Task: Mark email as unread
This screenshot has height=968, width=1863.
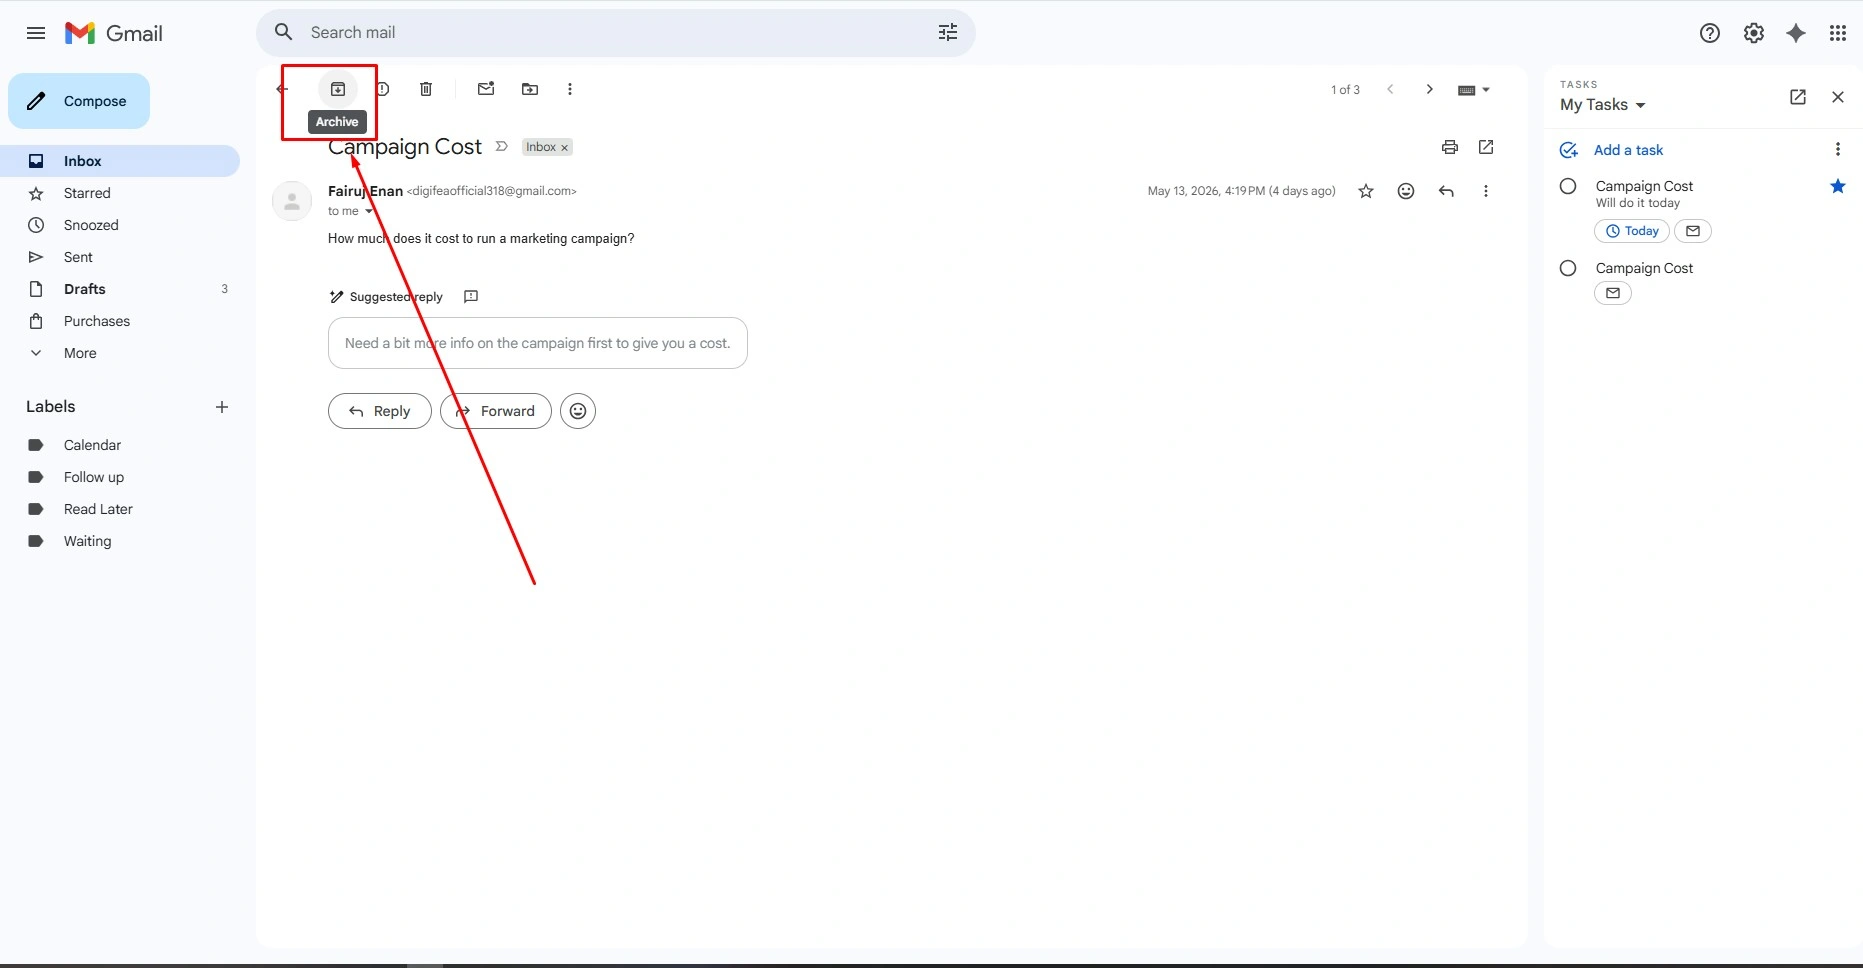Action: tap(486, 89)
